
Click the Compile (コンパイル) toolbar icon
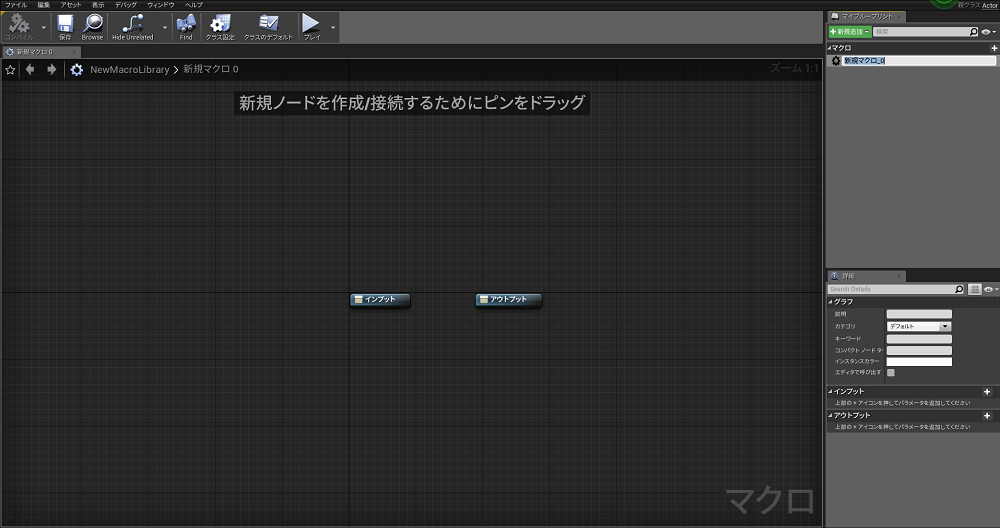tap(18, 26)
